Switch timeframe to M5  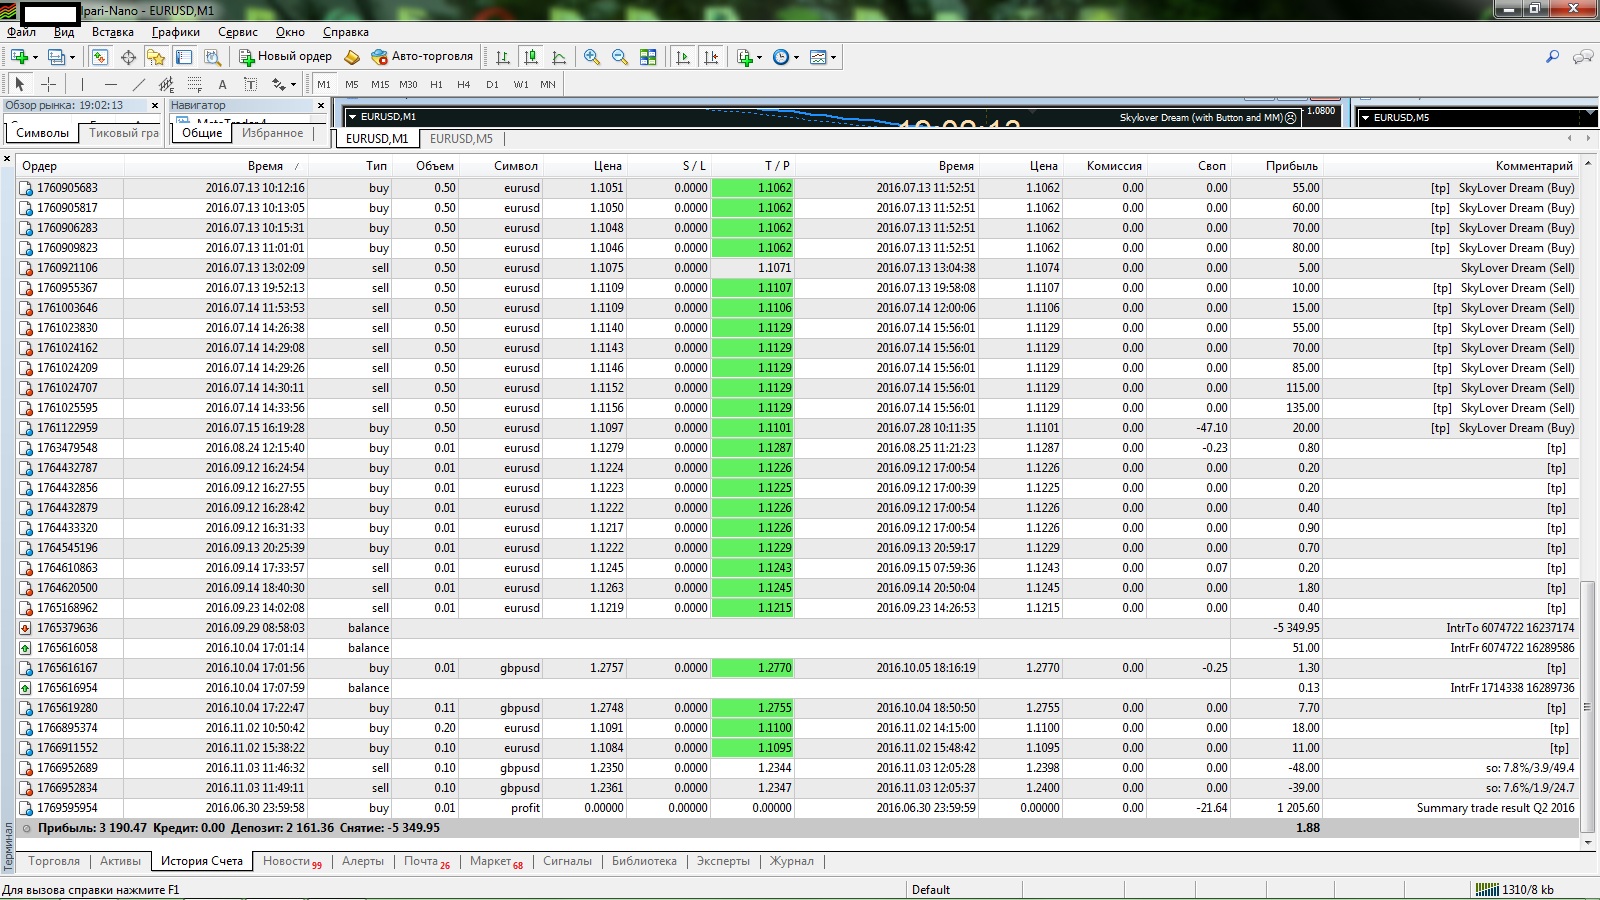352,84
